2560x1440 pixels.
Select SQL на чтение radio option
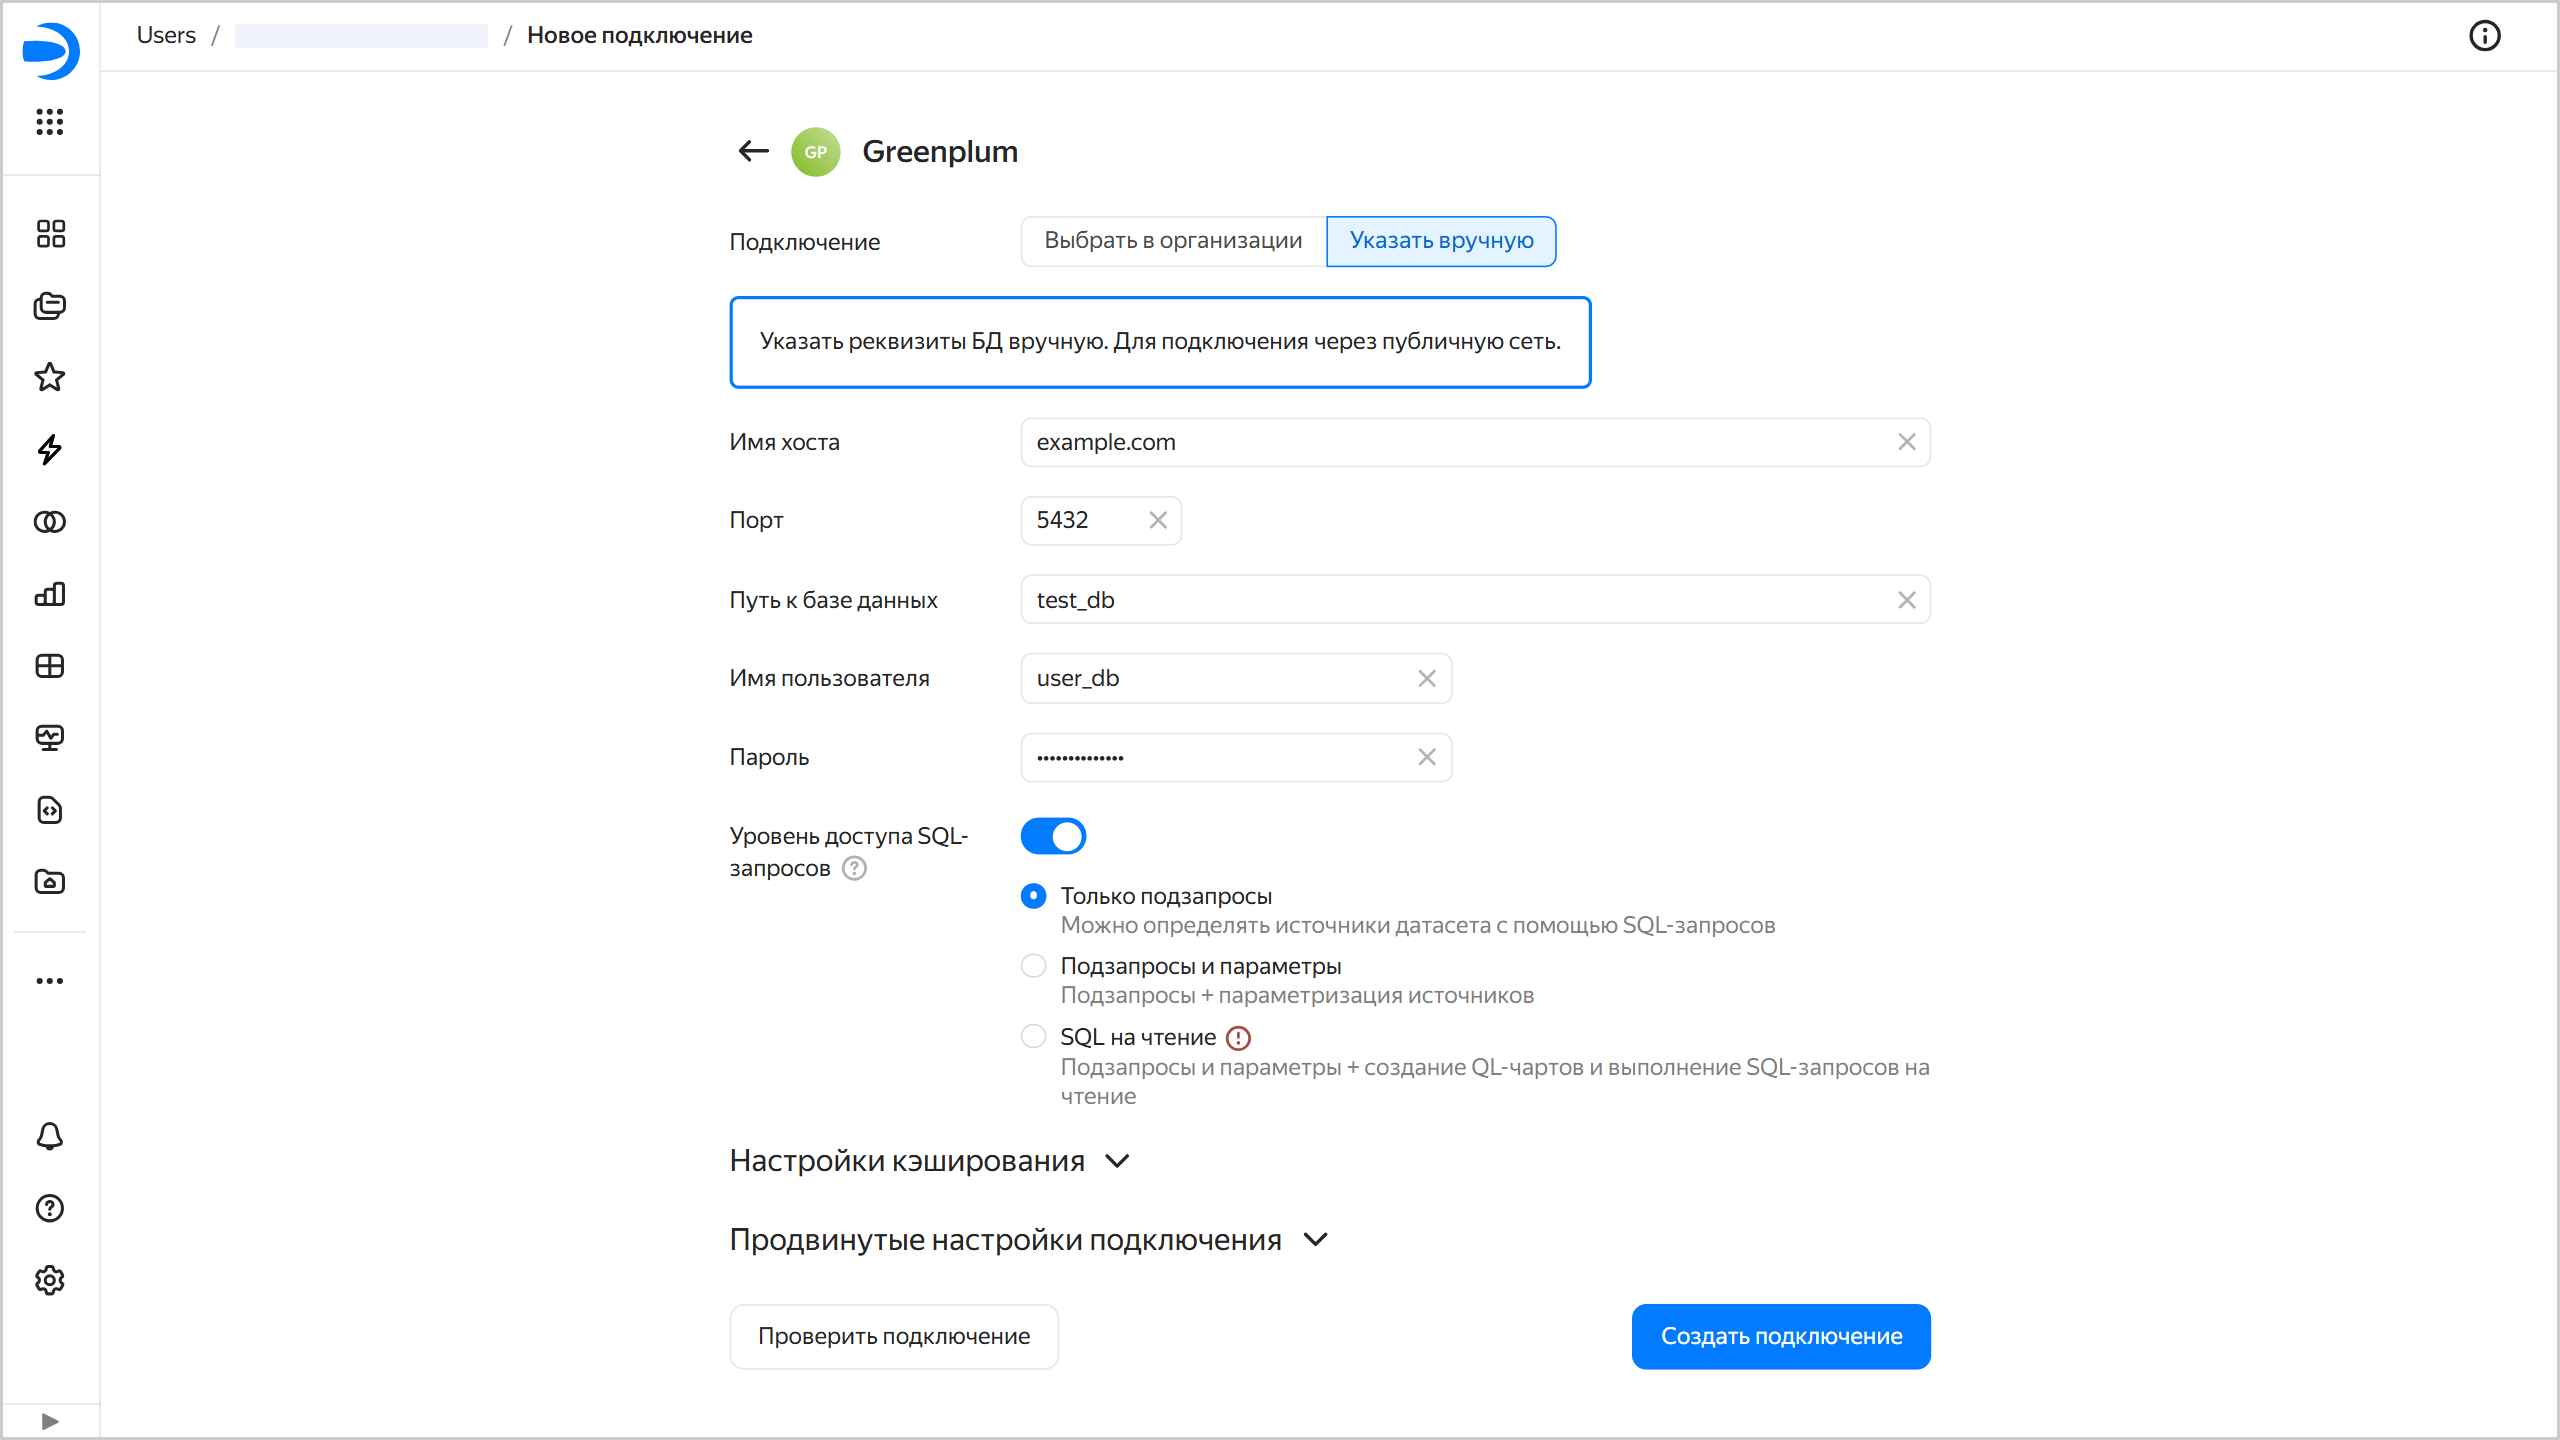tap(1034, 1037)
